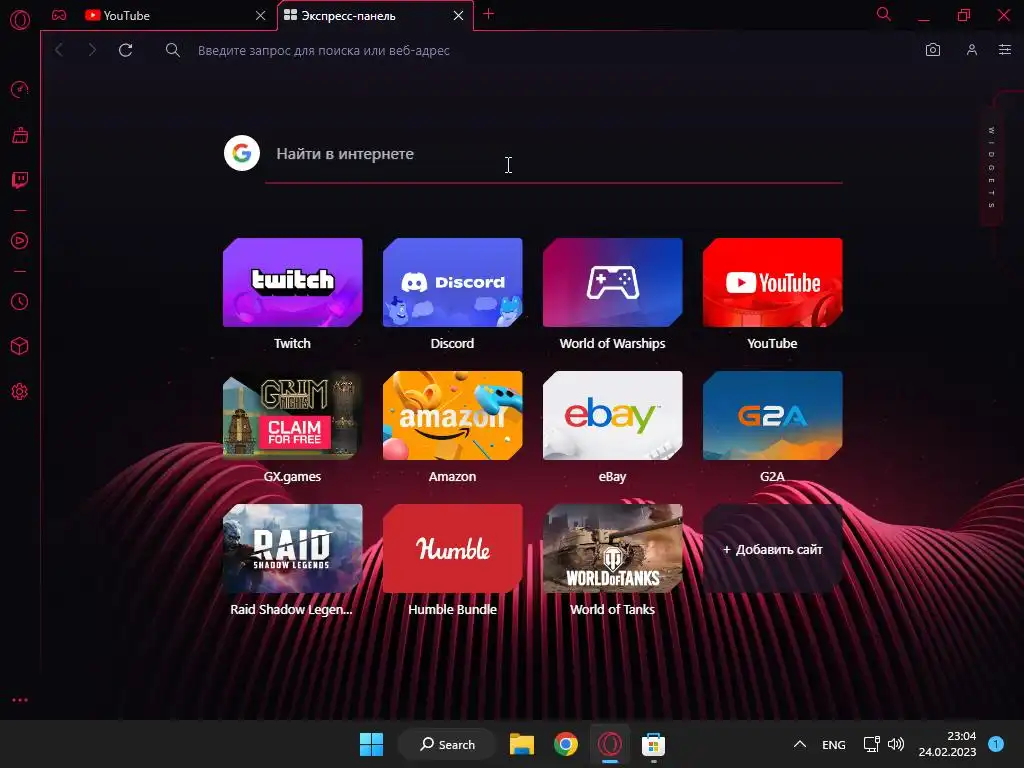Open the GX.games speed dial tile
The height and width of the screenshot is (768, 1024).
tap(293, 415)
